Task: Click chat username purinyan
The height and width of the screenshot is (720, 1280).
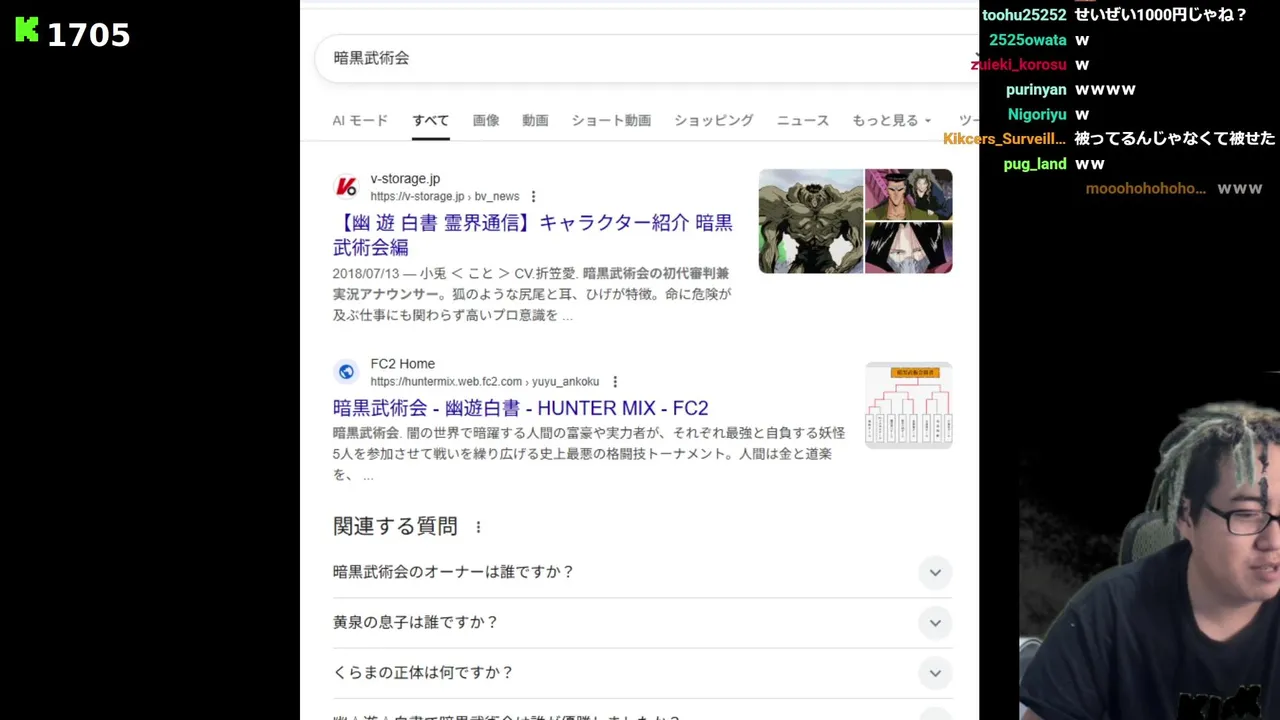Action: (x=1037, y=90)
